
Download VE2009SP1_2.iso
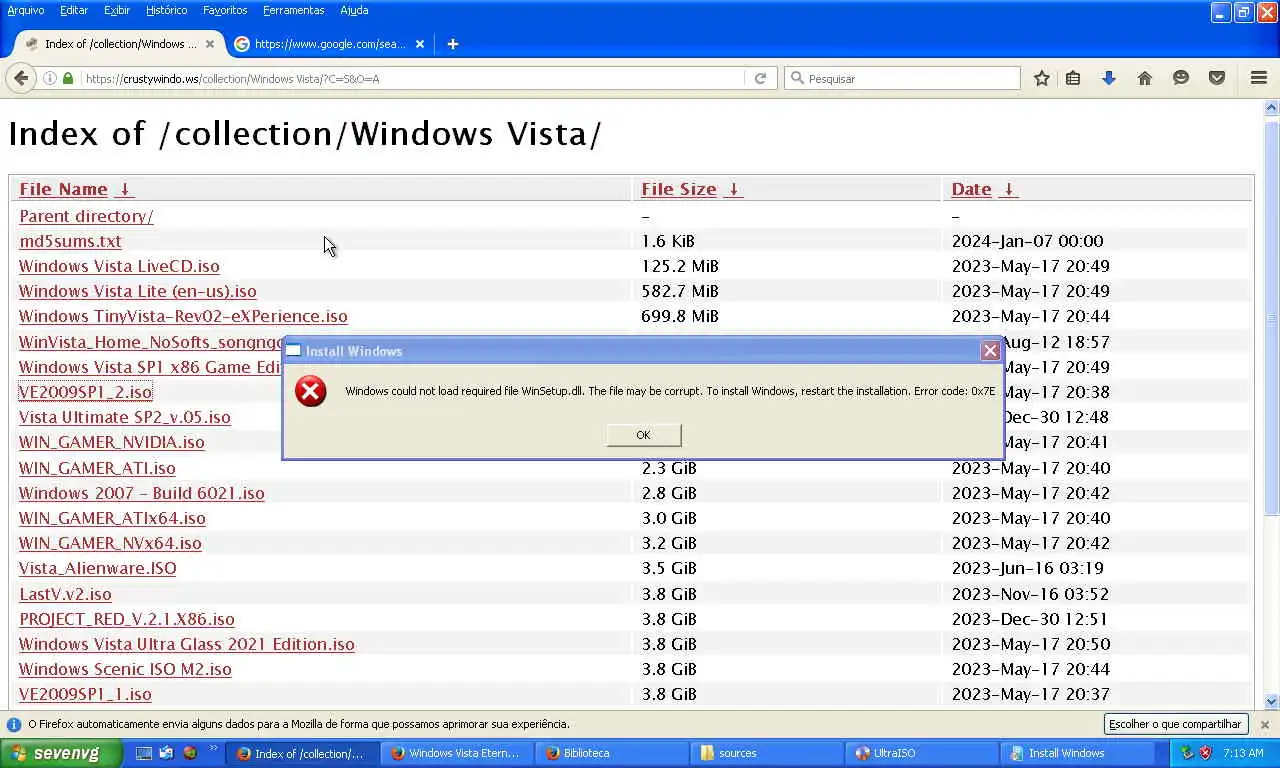point(85,392)
